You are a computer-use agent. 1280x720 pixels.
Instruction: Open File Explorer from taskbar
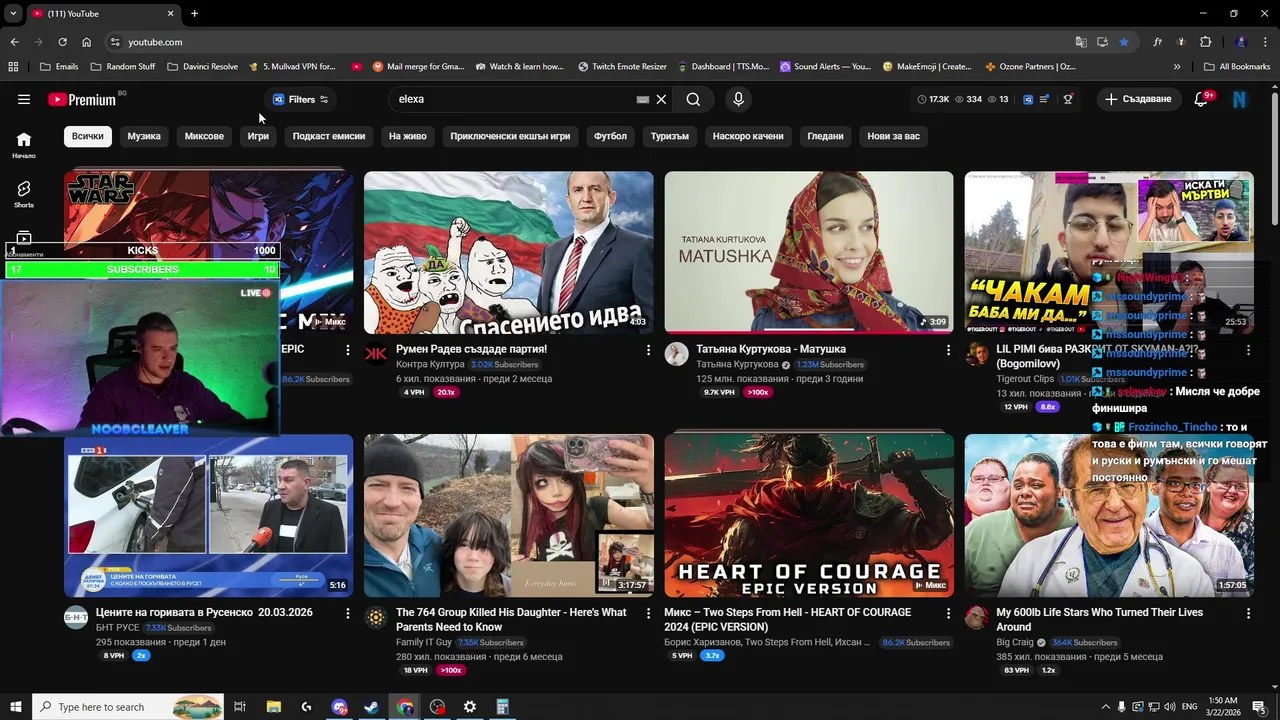(x=273, y=707)
